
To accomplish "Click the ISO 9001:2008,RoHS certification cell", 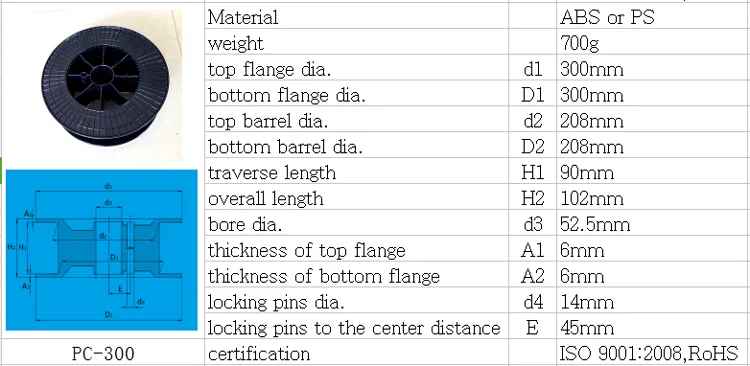I will pyautogui.click(x=653, y=354).
